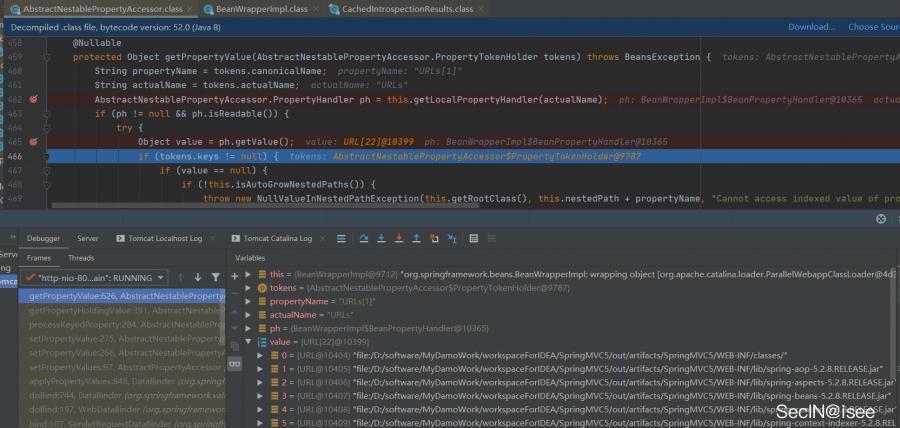Image resolution: width=900 pixels, height=428 pixels.
Task: Select next frame with down arrow
Action: coord(197,278)
